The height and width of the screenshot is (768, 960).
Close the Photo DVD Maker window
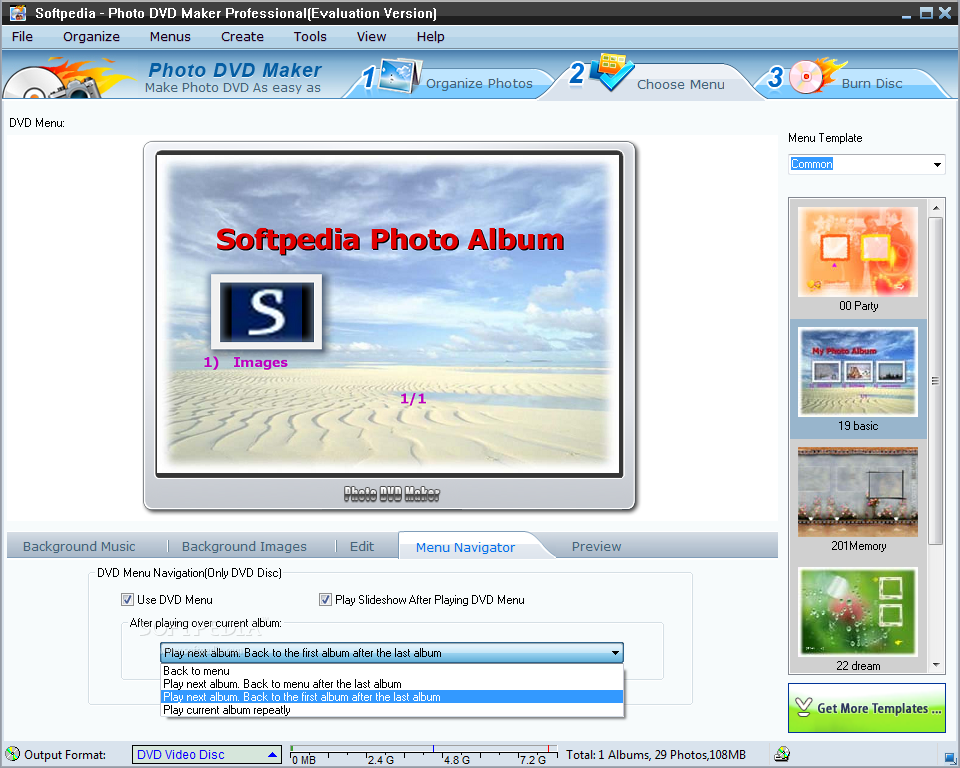pyautogui.click(x=945, y=13)
